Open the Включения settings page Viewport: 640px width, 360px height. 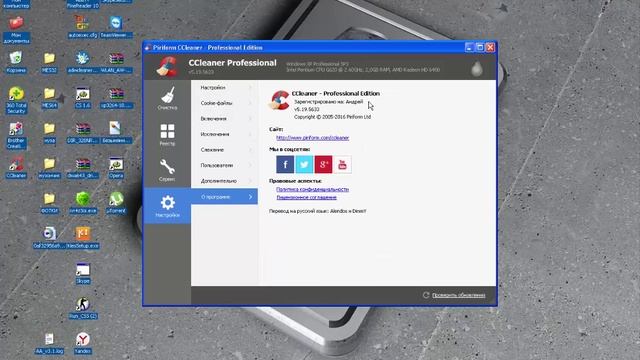pyautogui.click(x=224, y=119)
